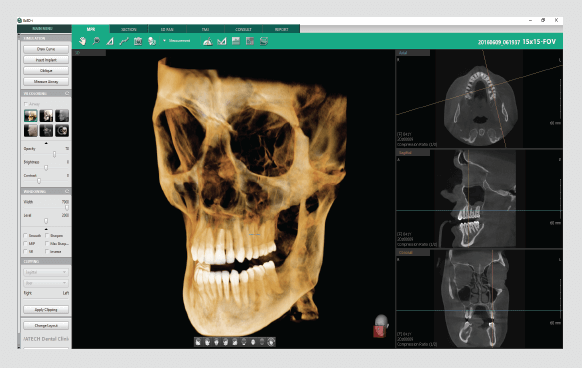The image size is (582, 368).
Task: Click the Opacity slider handle
Action: coord(55,154)
